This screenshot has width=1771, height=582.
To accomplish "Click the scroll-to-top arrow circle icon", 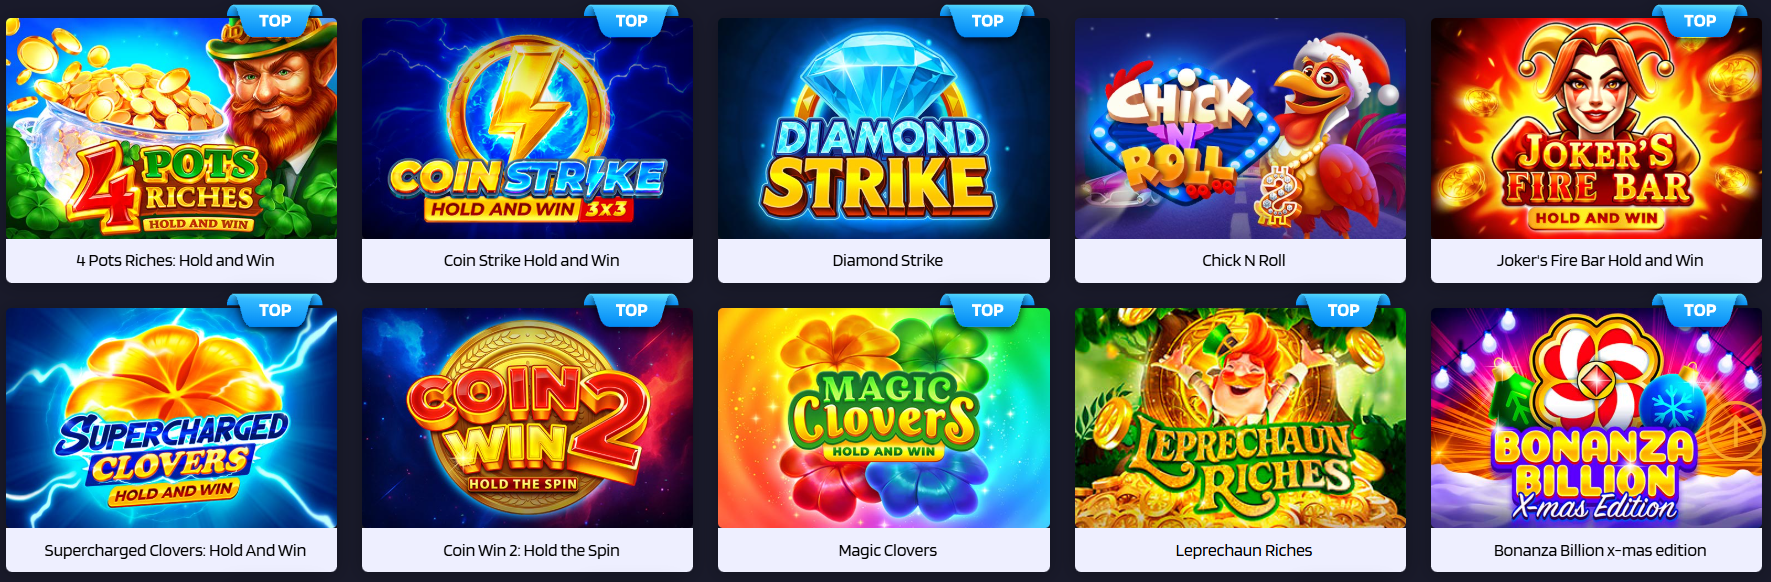I will tap(1736, 431).
